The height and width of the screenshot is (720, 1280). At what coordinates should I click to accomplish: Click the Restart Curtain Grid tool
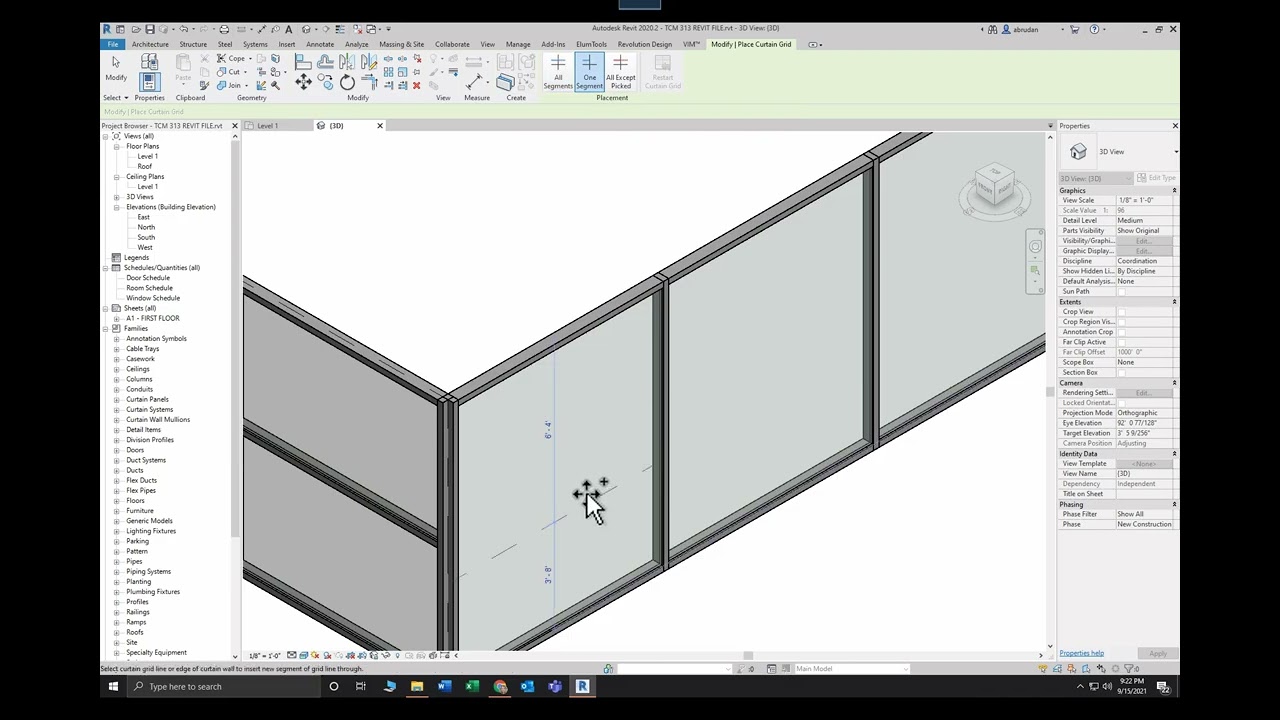coord(662,73)
